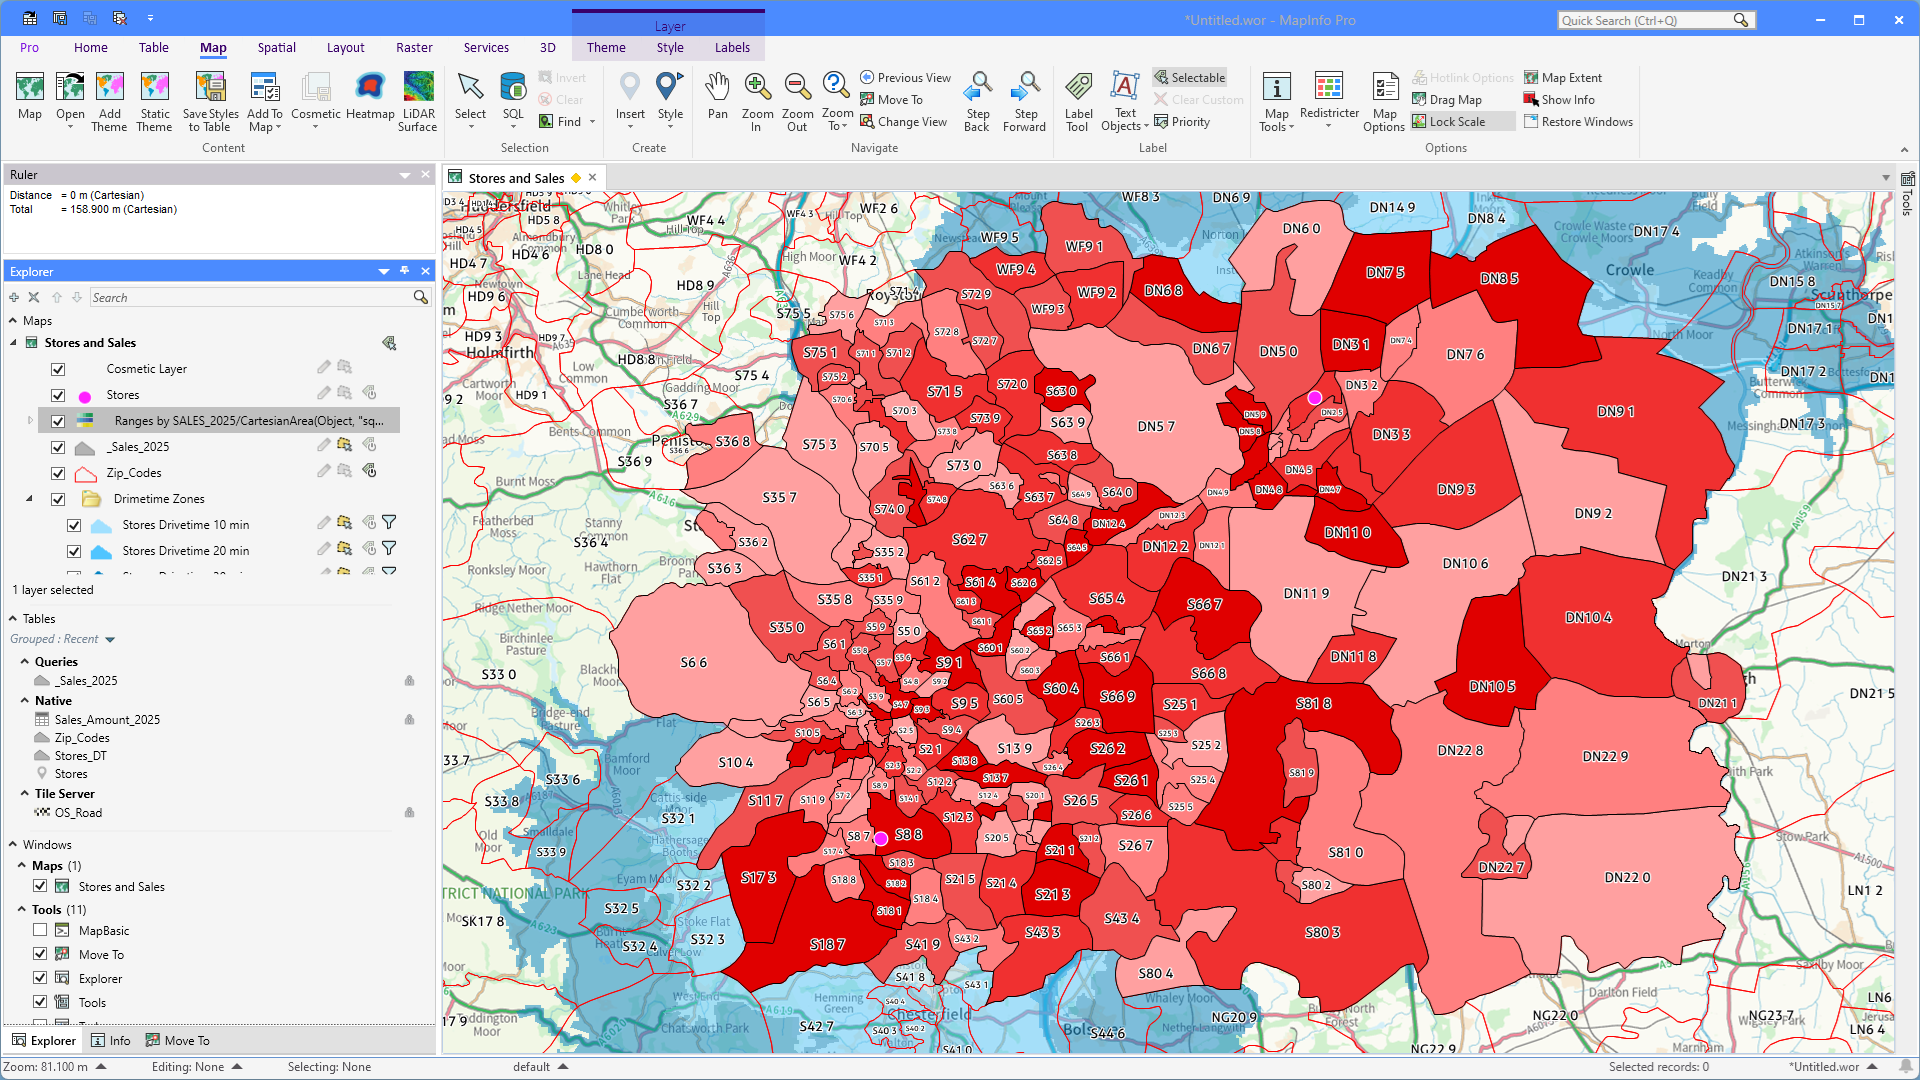
Task: Uncheck the Stores layer visibility checkbox
Action: 58,395
